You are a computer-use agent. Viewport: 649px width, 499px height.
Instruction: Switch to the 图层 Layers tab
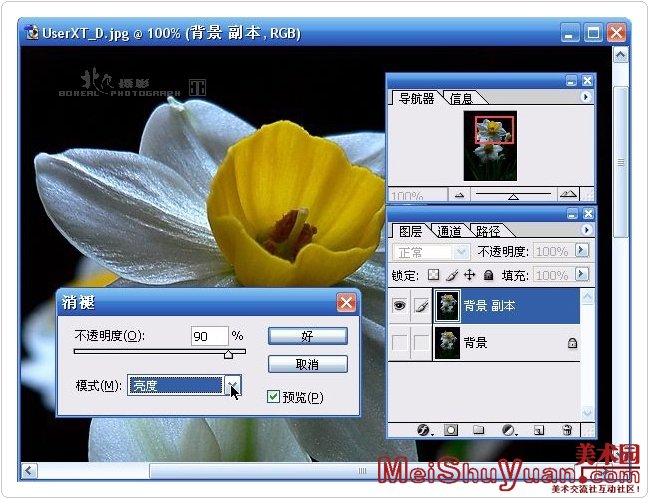[411, 231]
